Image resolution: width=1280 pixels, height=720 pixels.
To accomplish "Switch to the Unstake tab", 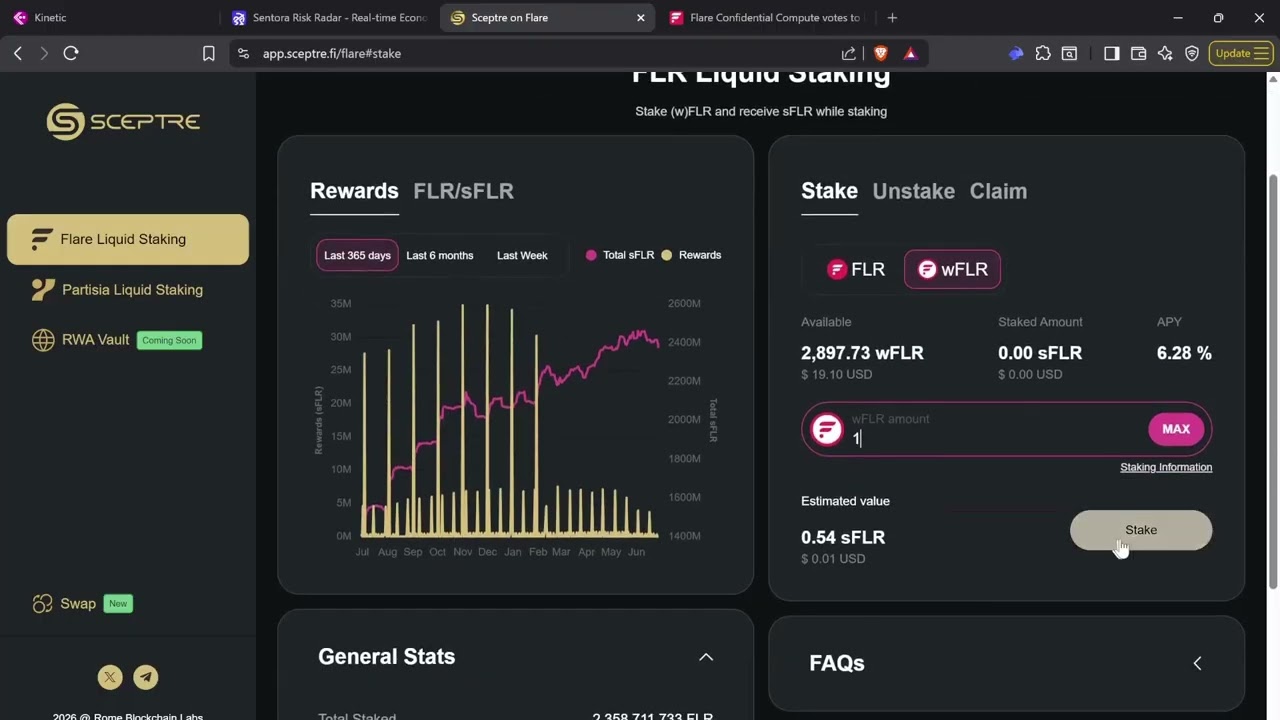I will 913,191.
